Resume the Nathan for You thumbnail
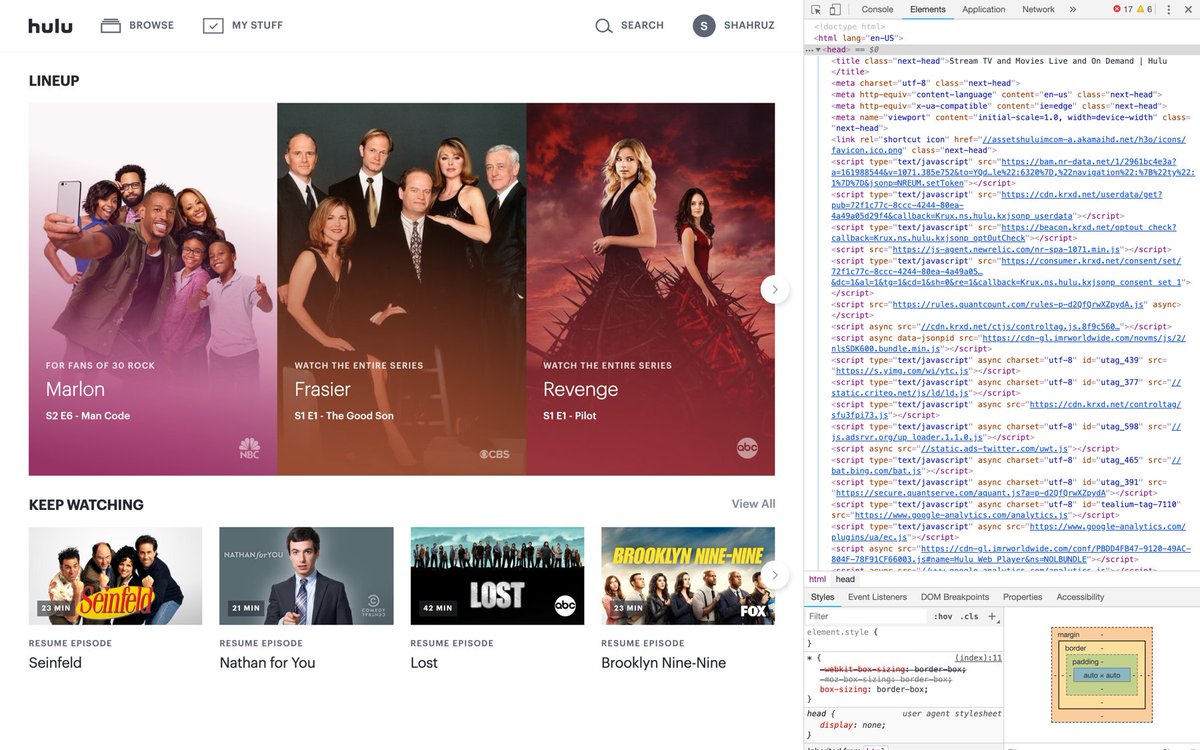The image size is (1200, 750). [306, 576]
